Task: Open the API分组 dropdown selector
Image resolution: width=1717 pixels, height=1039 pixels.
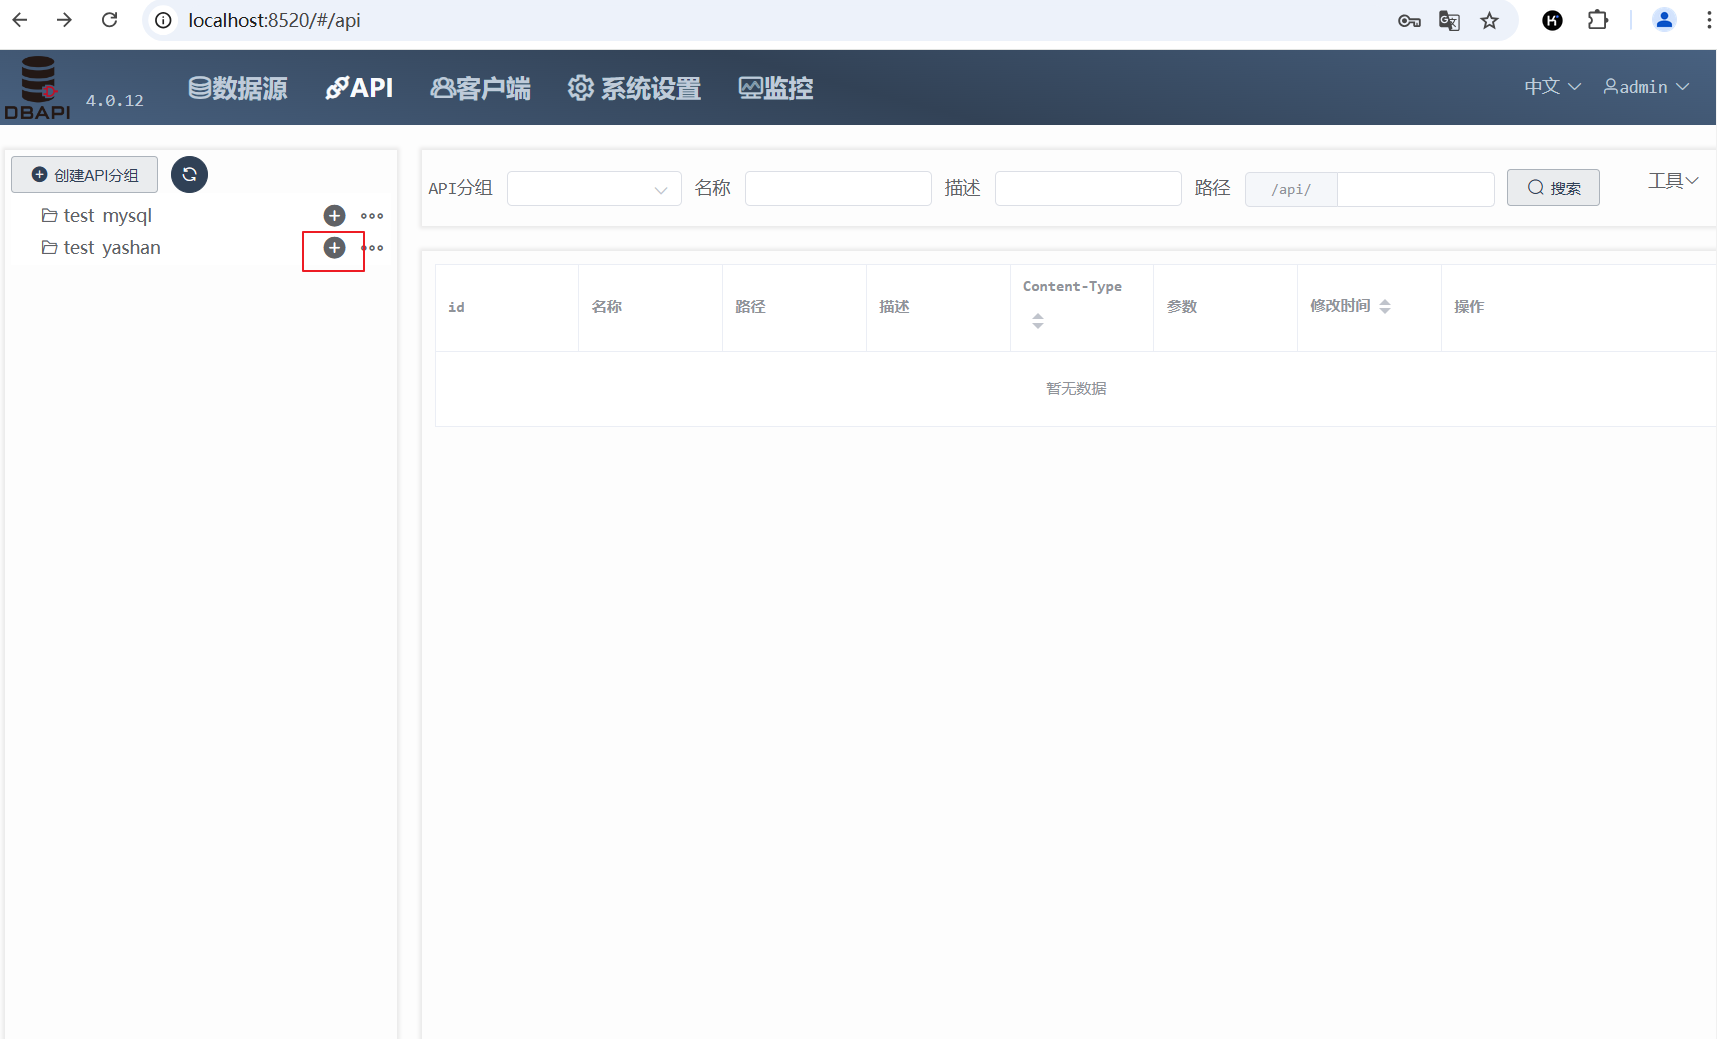Action: 593,188
